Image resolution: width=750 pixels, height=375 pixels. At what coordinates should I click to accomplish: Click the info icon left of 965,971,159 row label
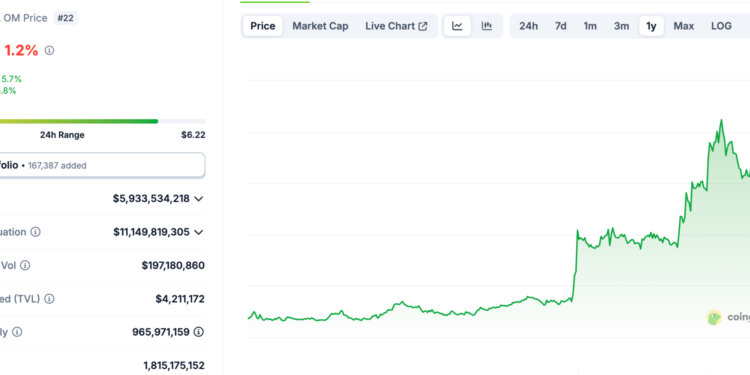pyautogui.click(x=17, y=331)
